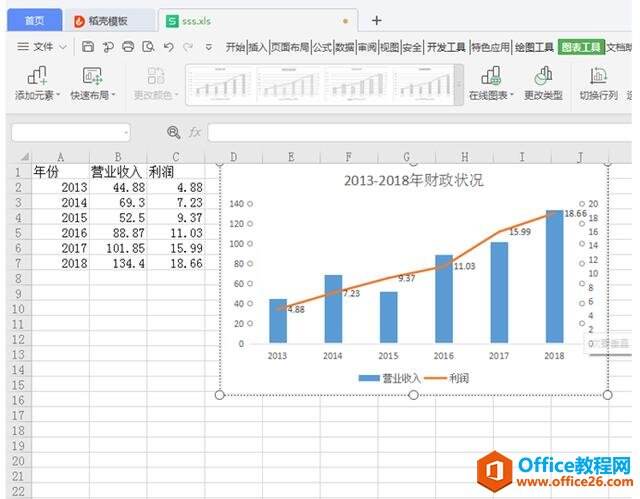This screenshot has width=640, height=499.
Task: Open the 文件 file menu
Action: click(42, 47)
